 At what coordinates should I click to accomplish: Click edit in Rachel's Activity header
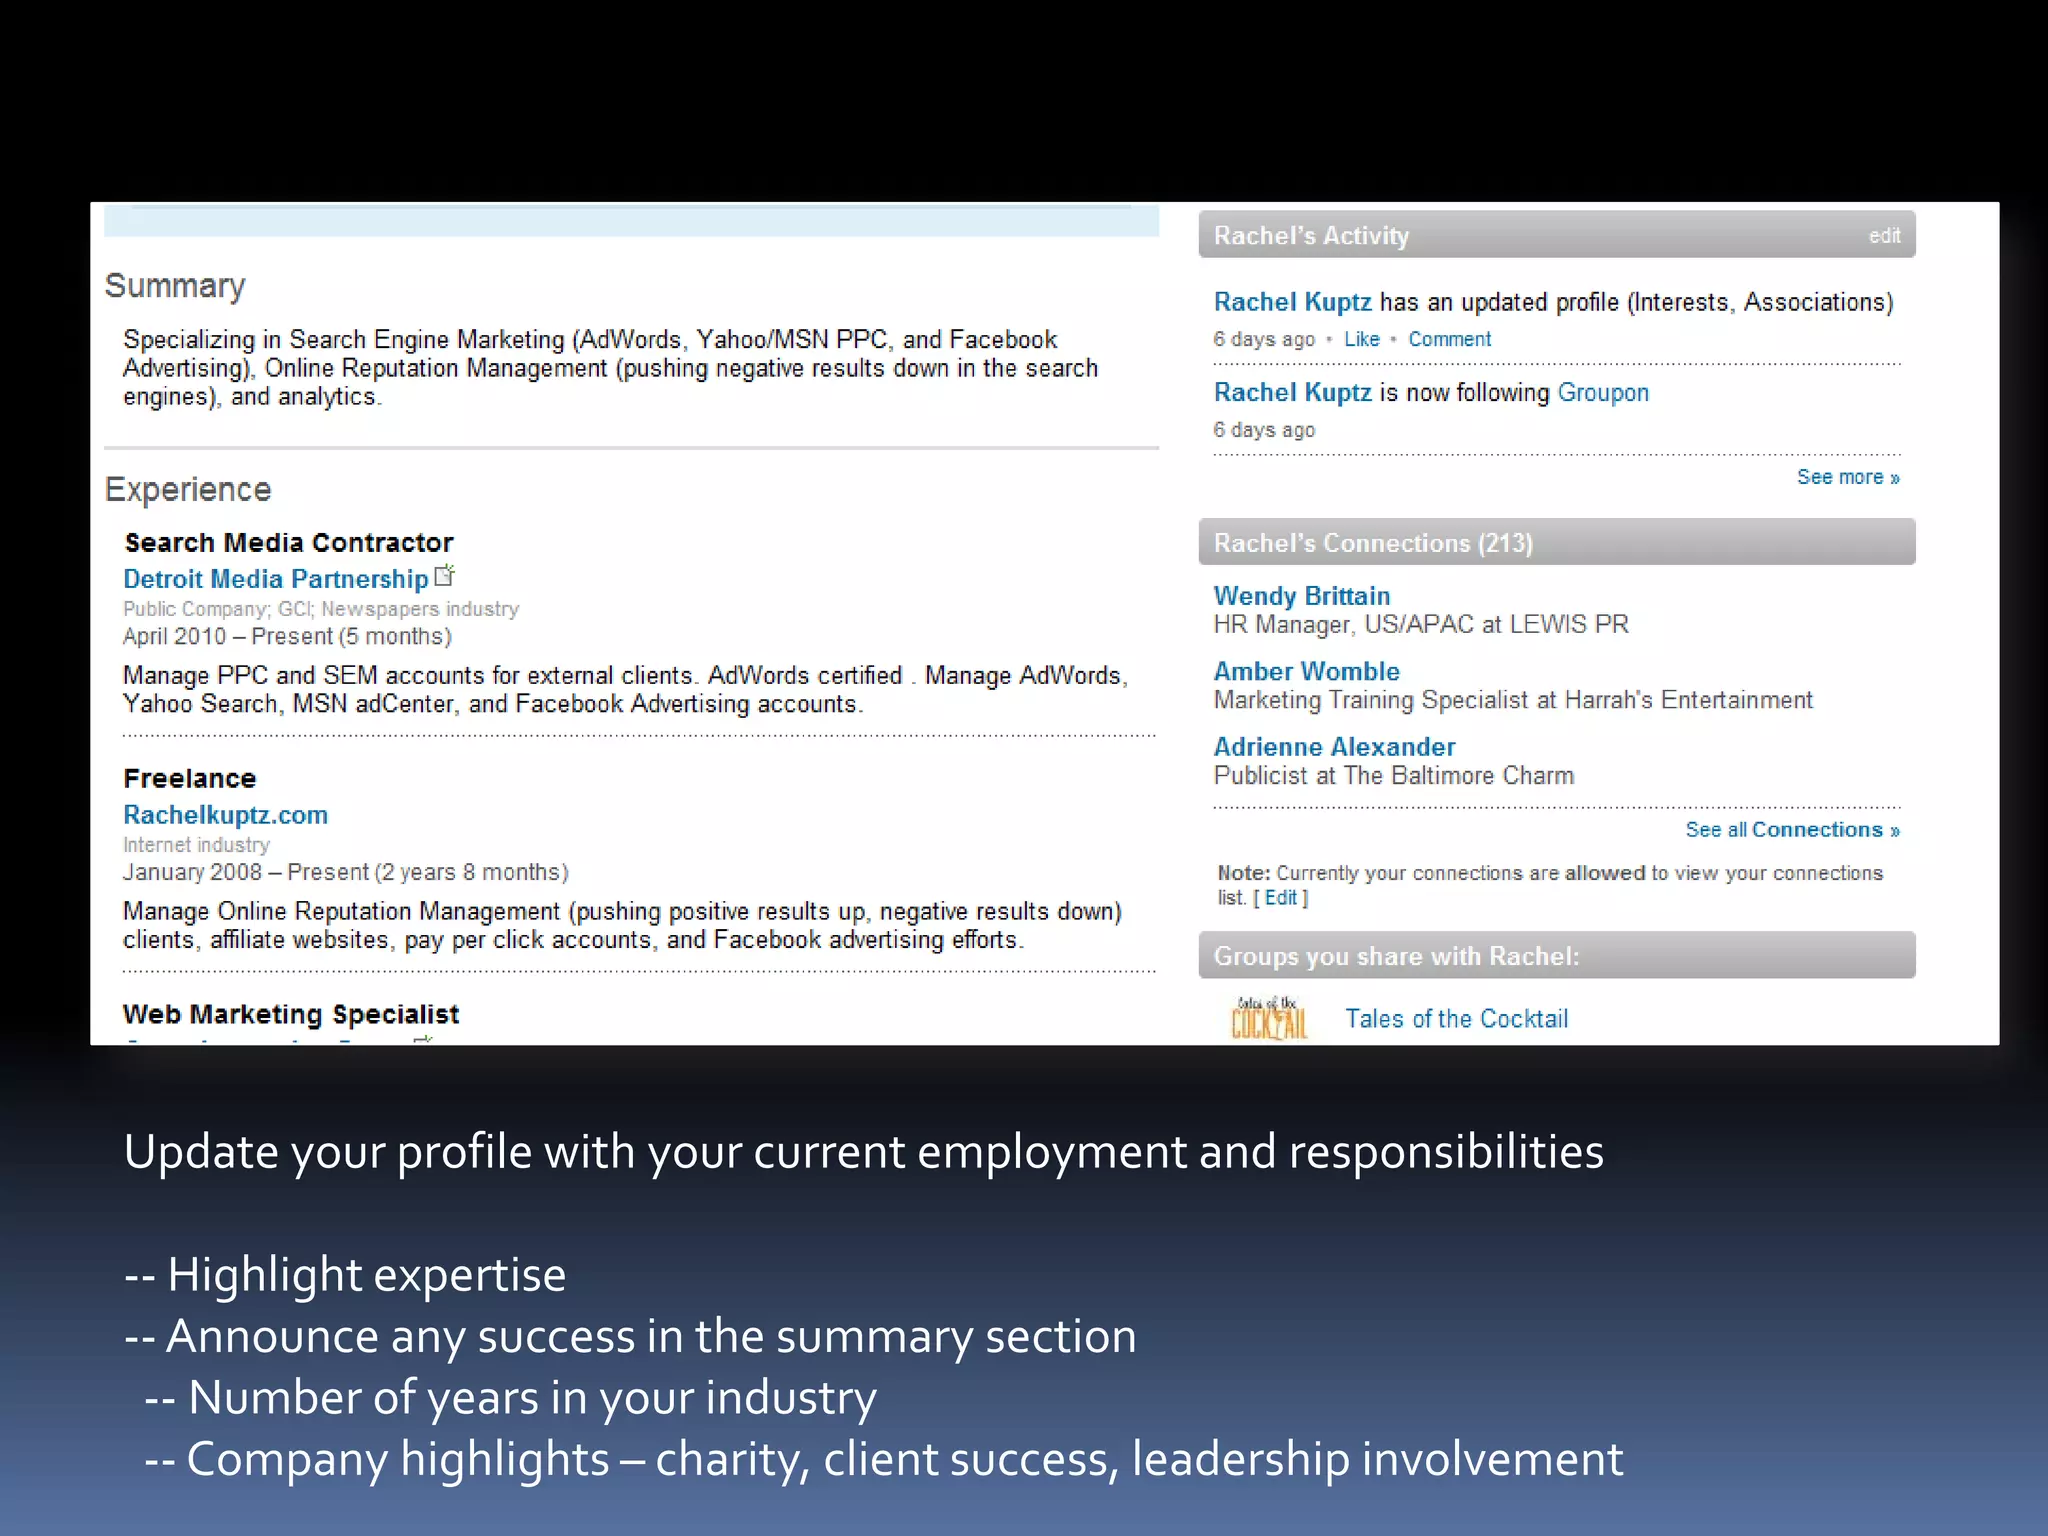tap(1884, 236)
